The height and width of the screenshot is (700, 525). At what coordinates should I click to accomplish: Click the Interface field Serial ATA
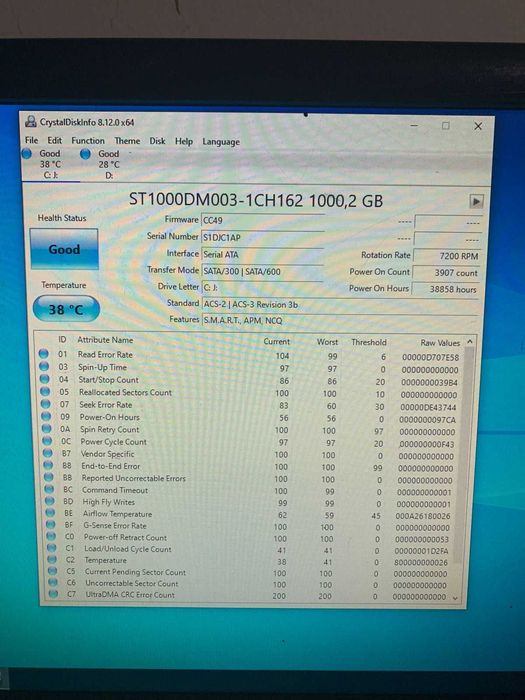click(262, 254)
